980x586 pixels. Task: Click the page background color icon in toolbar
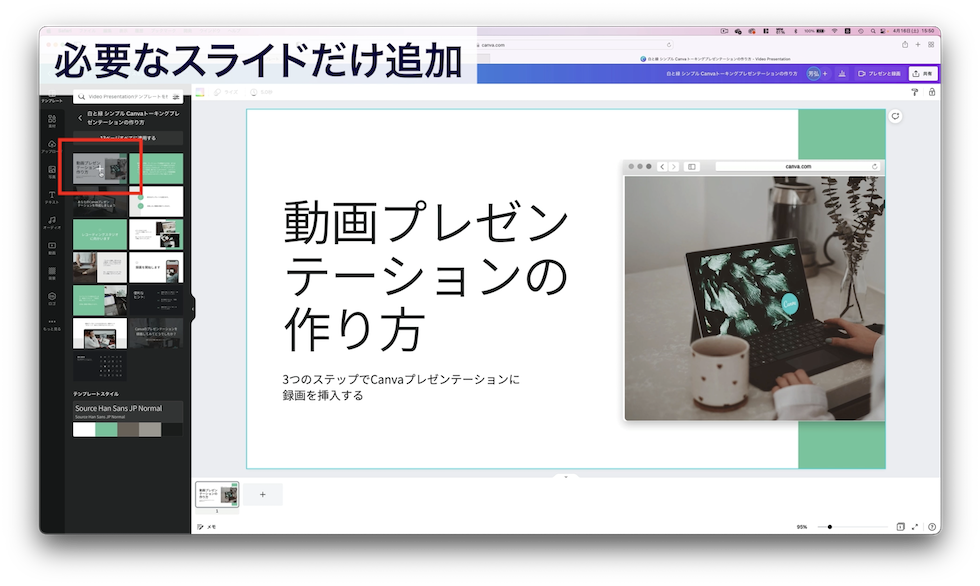pyautogui.click(x=200, y=92)
